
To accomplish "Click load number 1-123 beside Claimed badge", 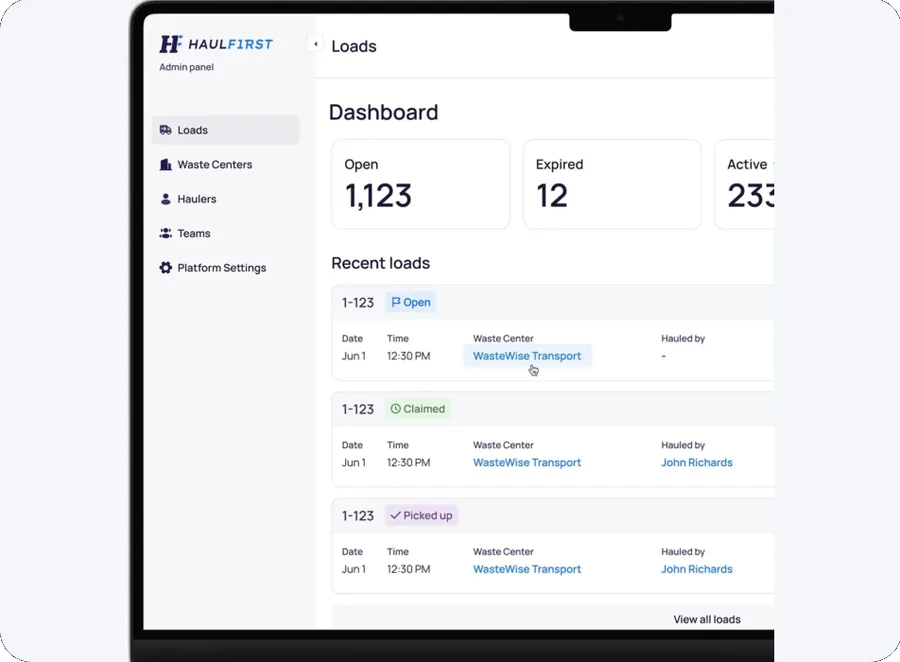I will (358, 409).
